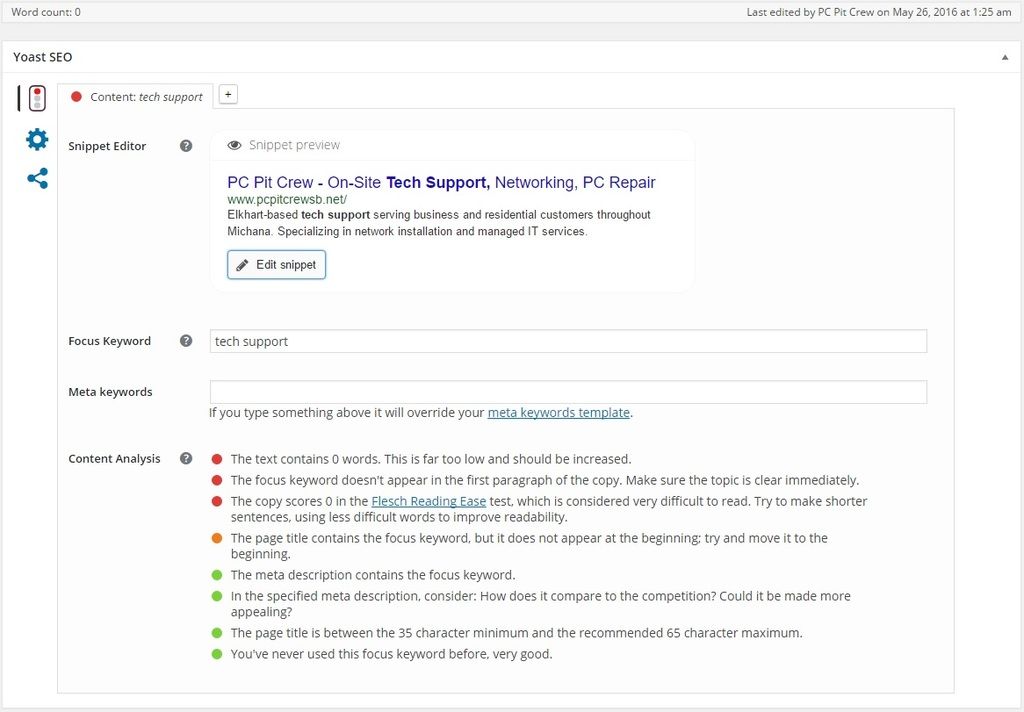
Task: Click red bullet for 0 words message
Action: pyautogui.click(x=217, y=459)
